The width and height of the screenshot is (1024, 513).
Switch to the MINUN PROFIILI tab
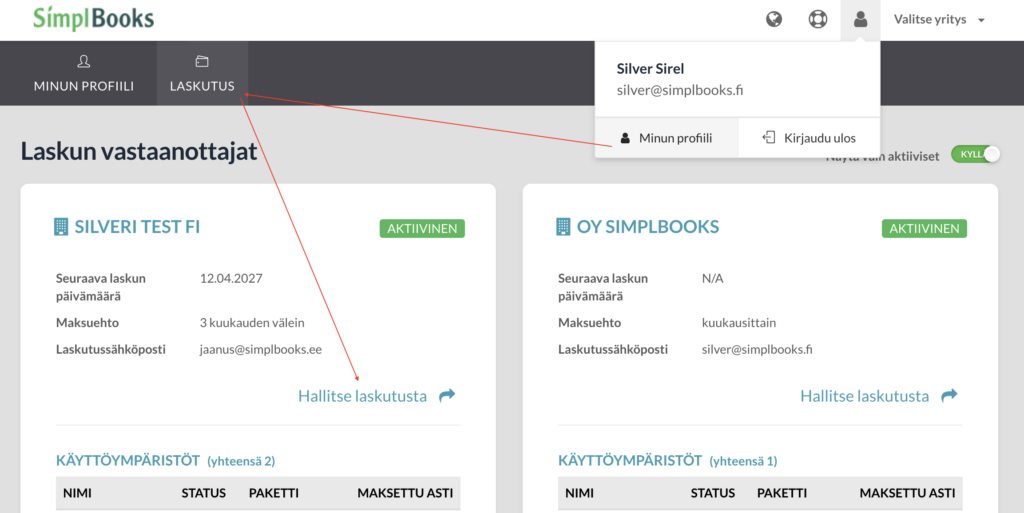pos(84,73)
